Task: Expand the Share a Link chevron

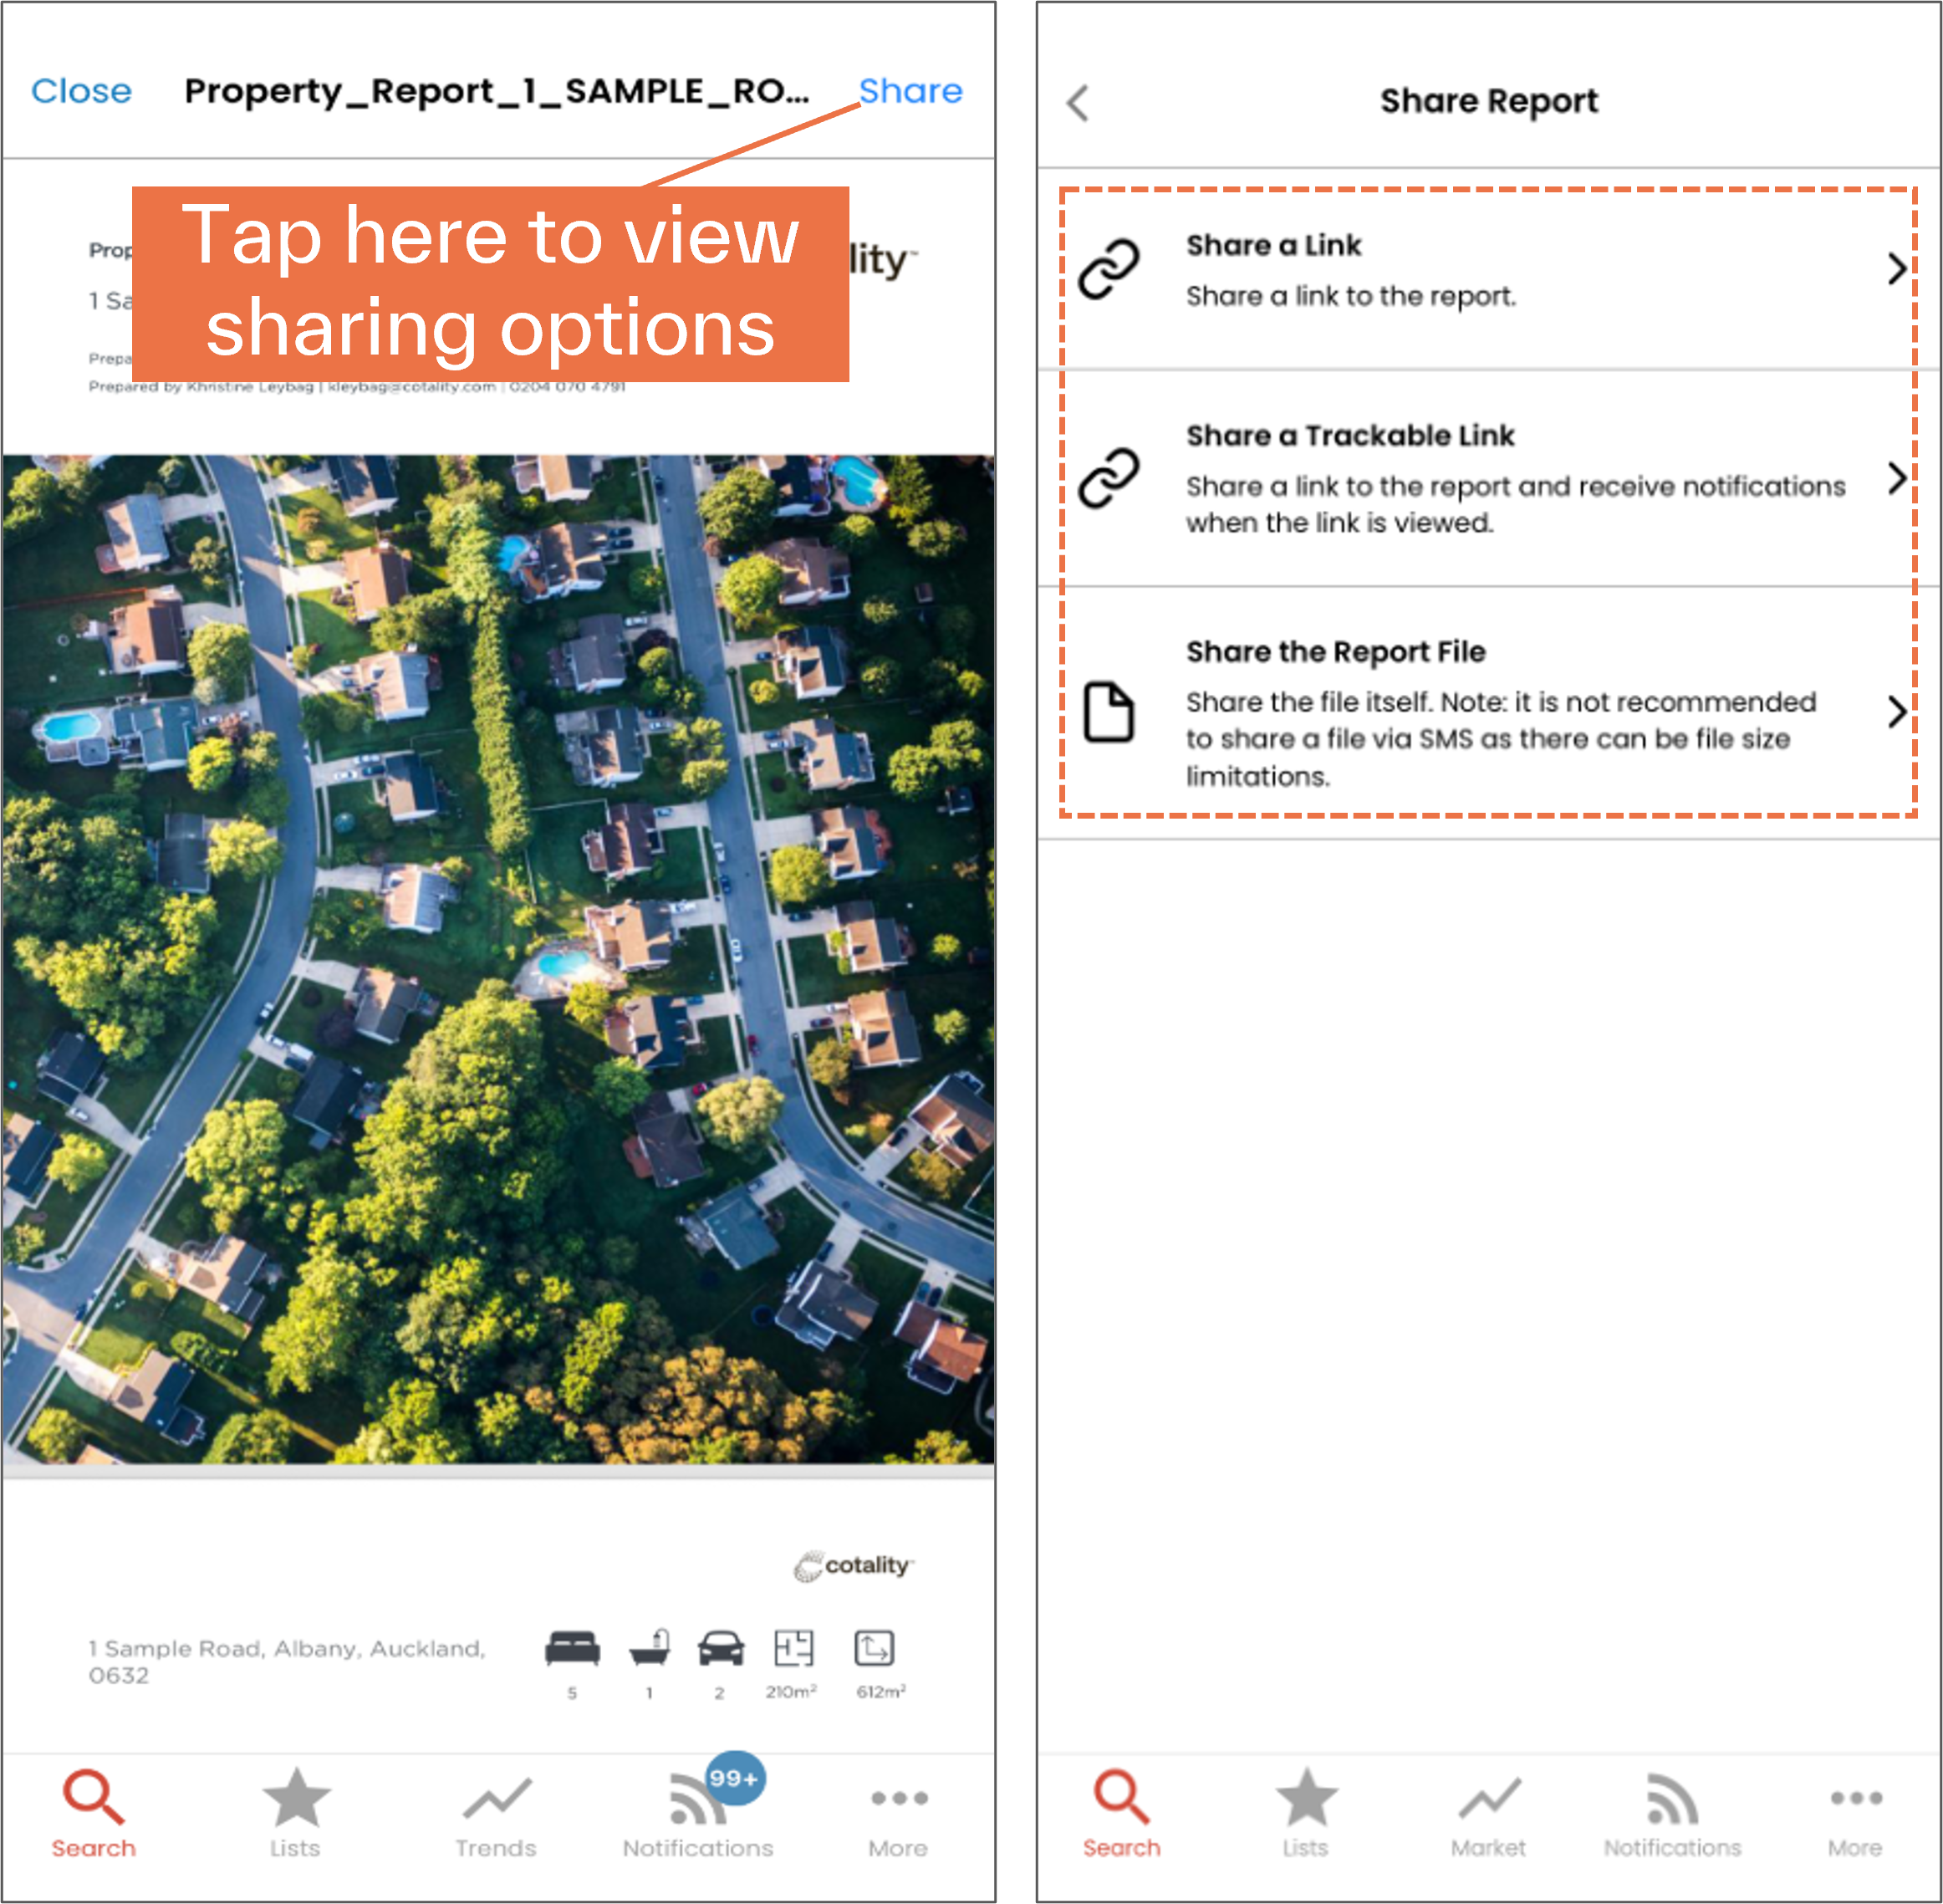Action: click(x=1896, y=268)
